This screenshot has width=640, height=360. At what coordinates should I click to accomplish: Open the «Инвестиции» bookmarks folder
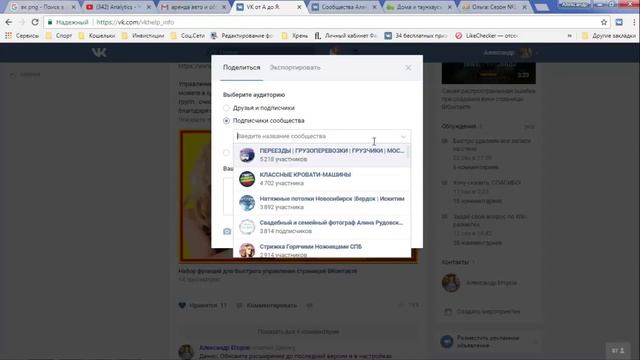(143, 36)
